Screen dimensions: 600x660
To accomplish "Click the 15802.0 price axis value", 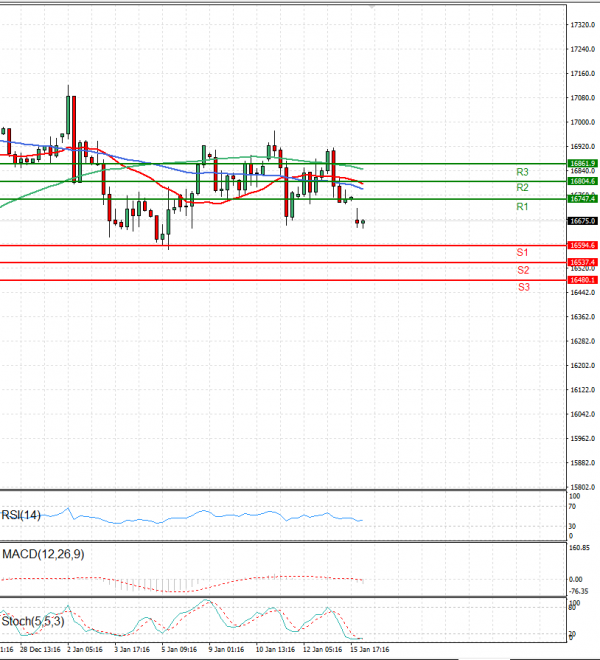I will (x=583, y=487).
